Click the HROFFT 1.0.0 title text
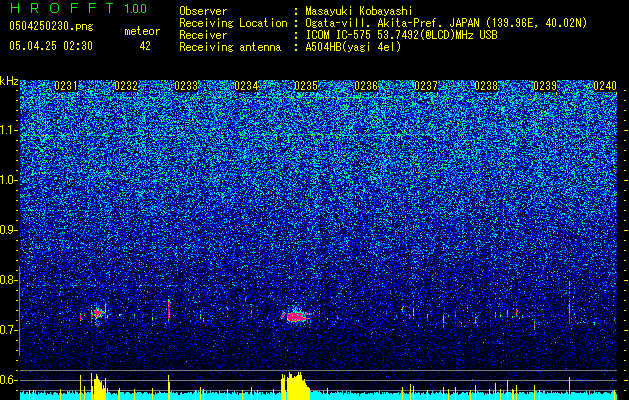The image size is (629, 400). tap(78, 8)
